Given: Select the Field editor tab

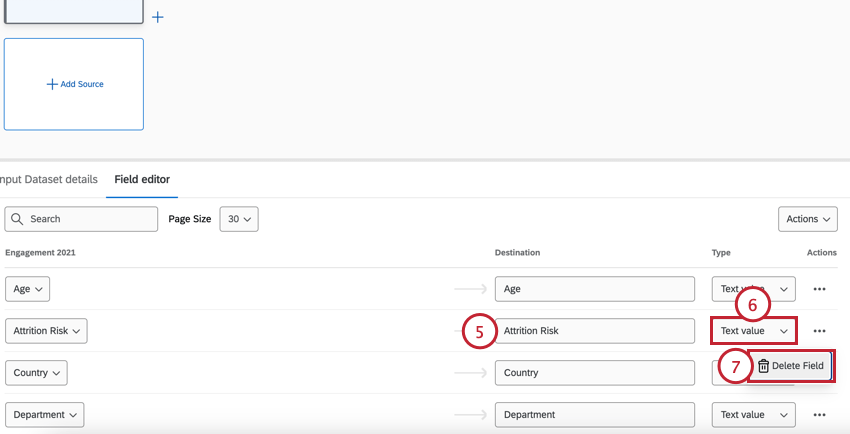Looking at the screenshot, I should point(141,180).
